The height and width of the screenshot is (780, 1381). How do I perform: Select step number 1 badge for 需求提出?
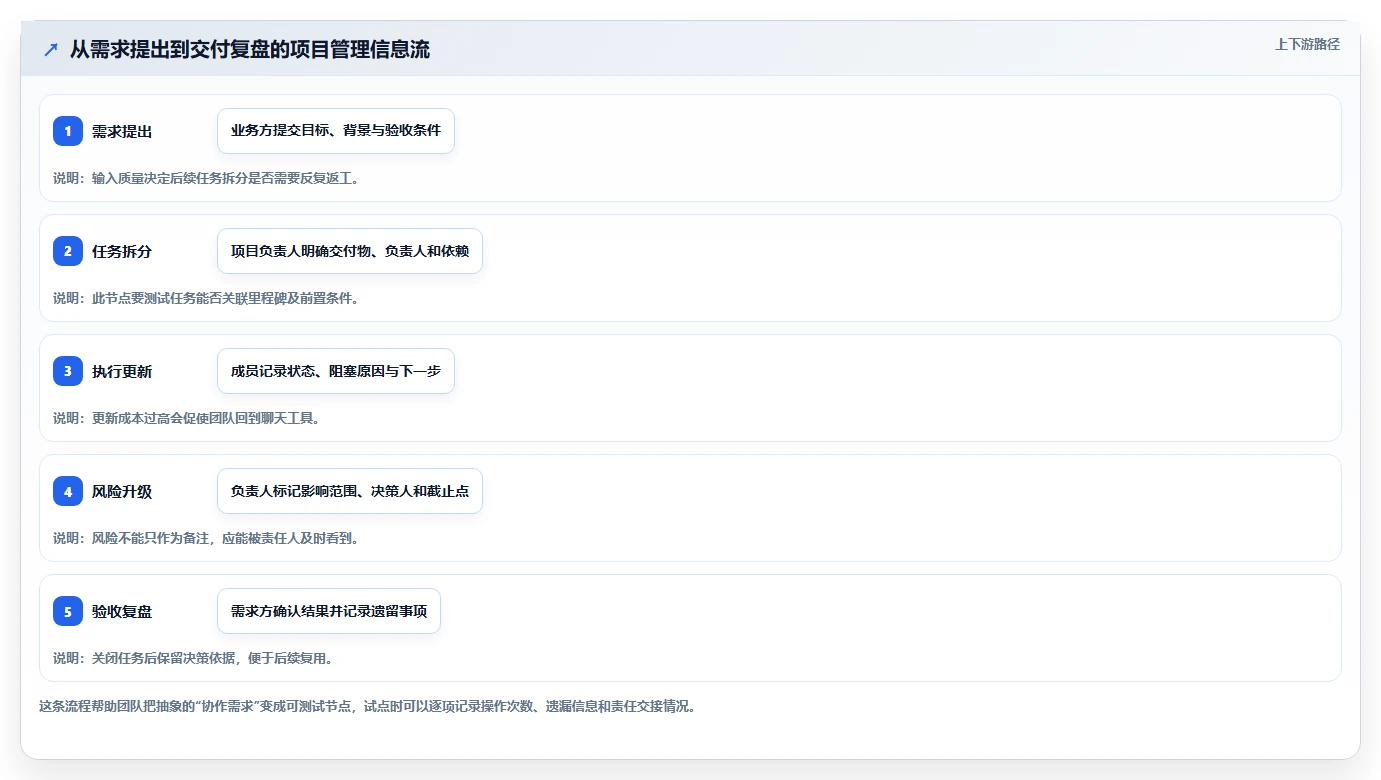(x=68, y=131)
